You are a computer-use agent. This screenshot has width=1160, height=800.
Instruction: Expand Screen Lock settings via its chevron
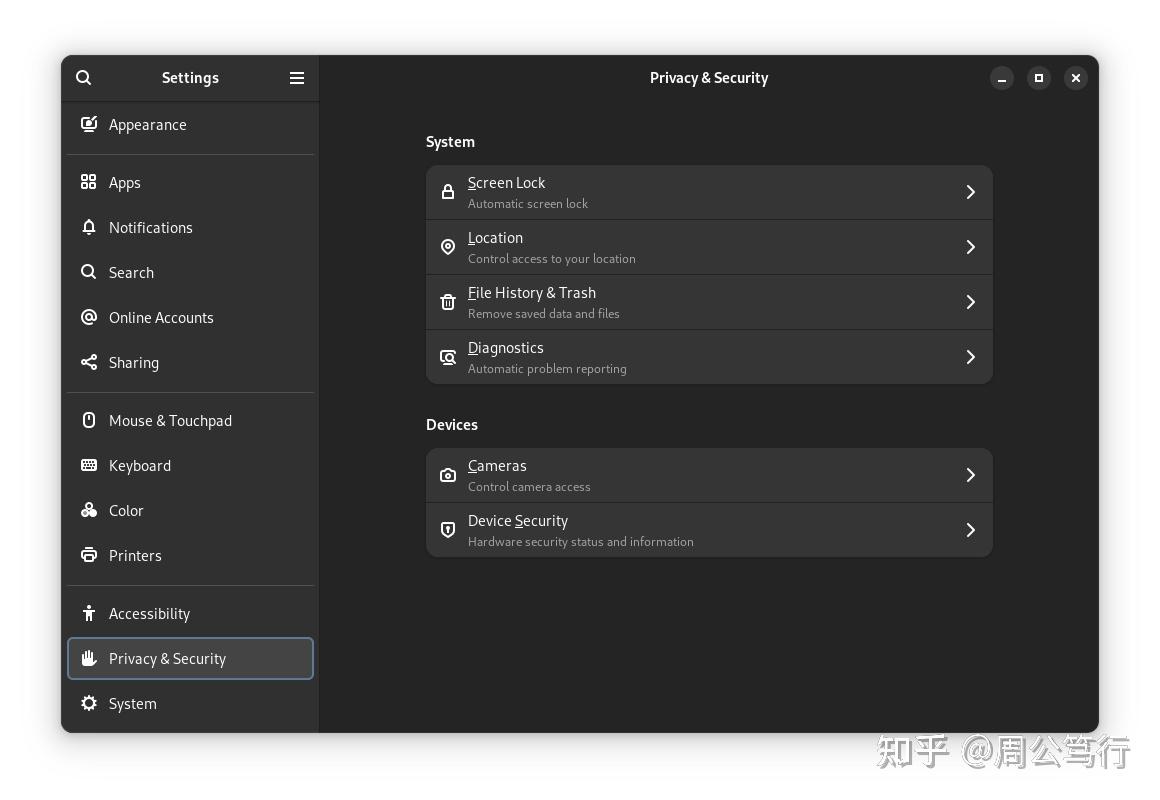point(970,192)
